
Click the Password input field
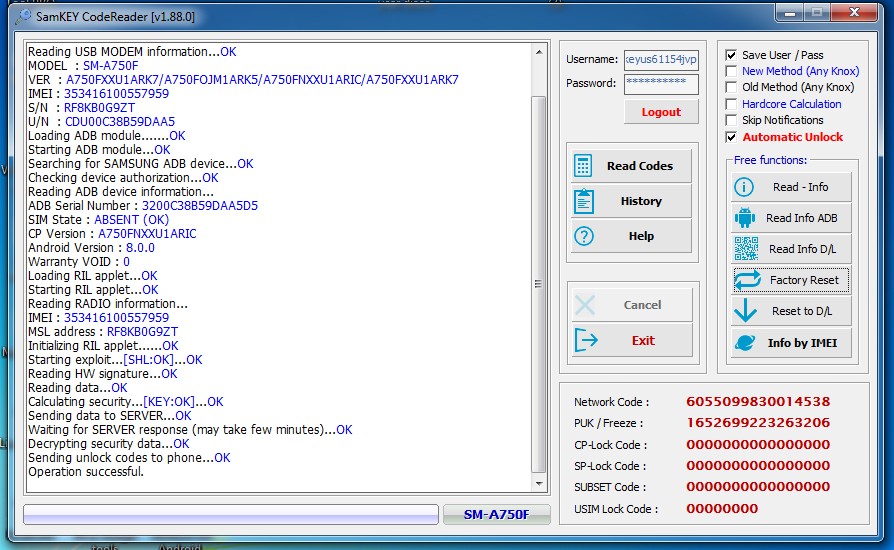(661, 84)
